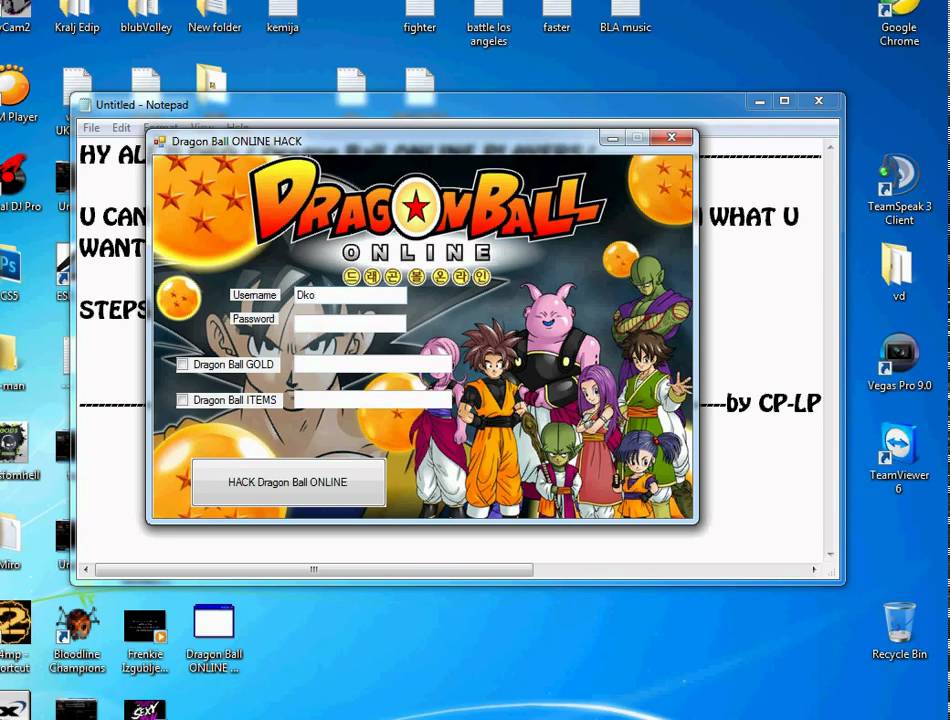Select the GOM Player desktop icon
Viewport: 950px width, 720px height.
(17, 94)
